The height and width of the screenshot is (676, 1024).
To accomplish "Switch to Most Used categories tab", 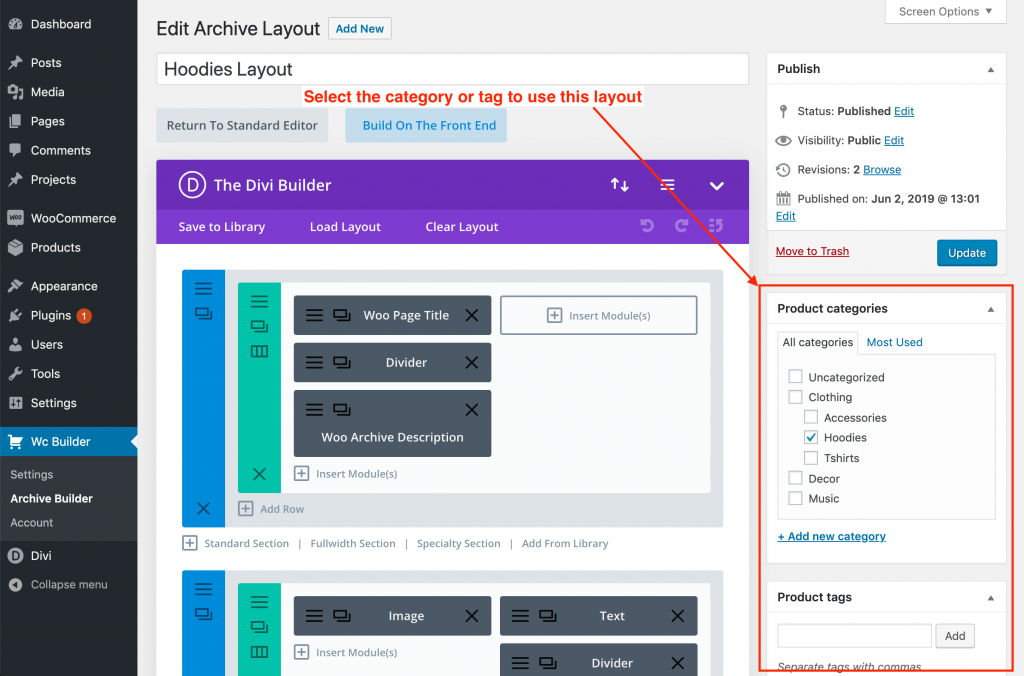I will pyautogui.click(x=894, y=342).
